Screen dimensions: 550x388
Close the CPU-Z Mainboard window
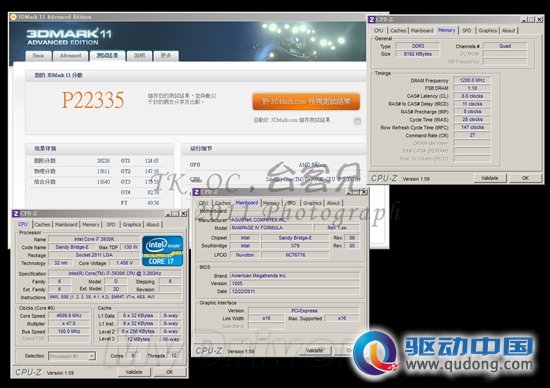(364, 192)
